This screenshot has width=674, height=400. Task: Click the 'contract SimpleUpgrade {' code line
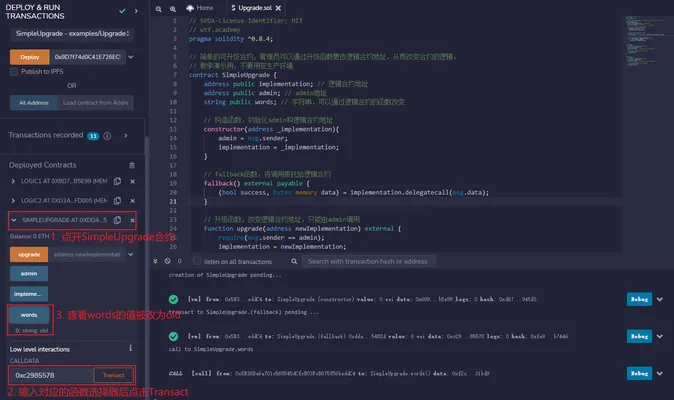[x=233, y=75]
